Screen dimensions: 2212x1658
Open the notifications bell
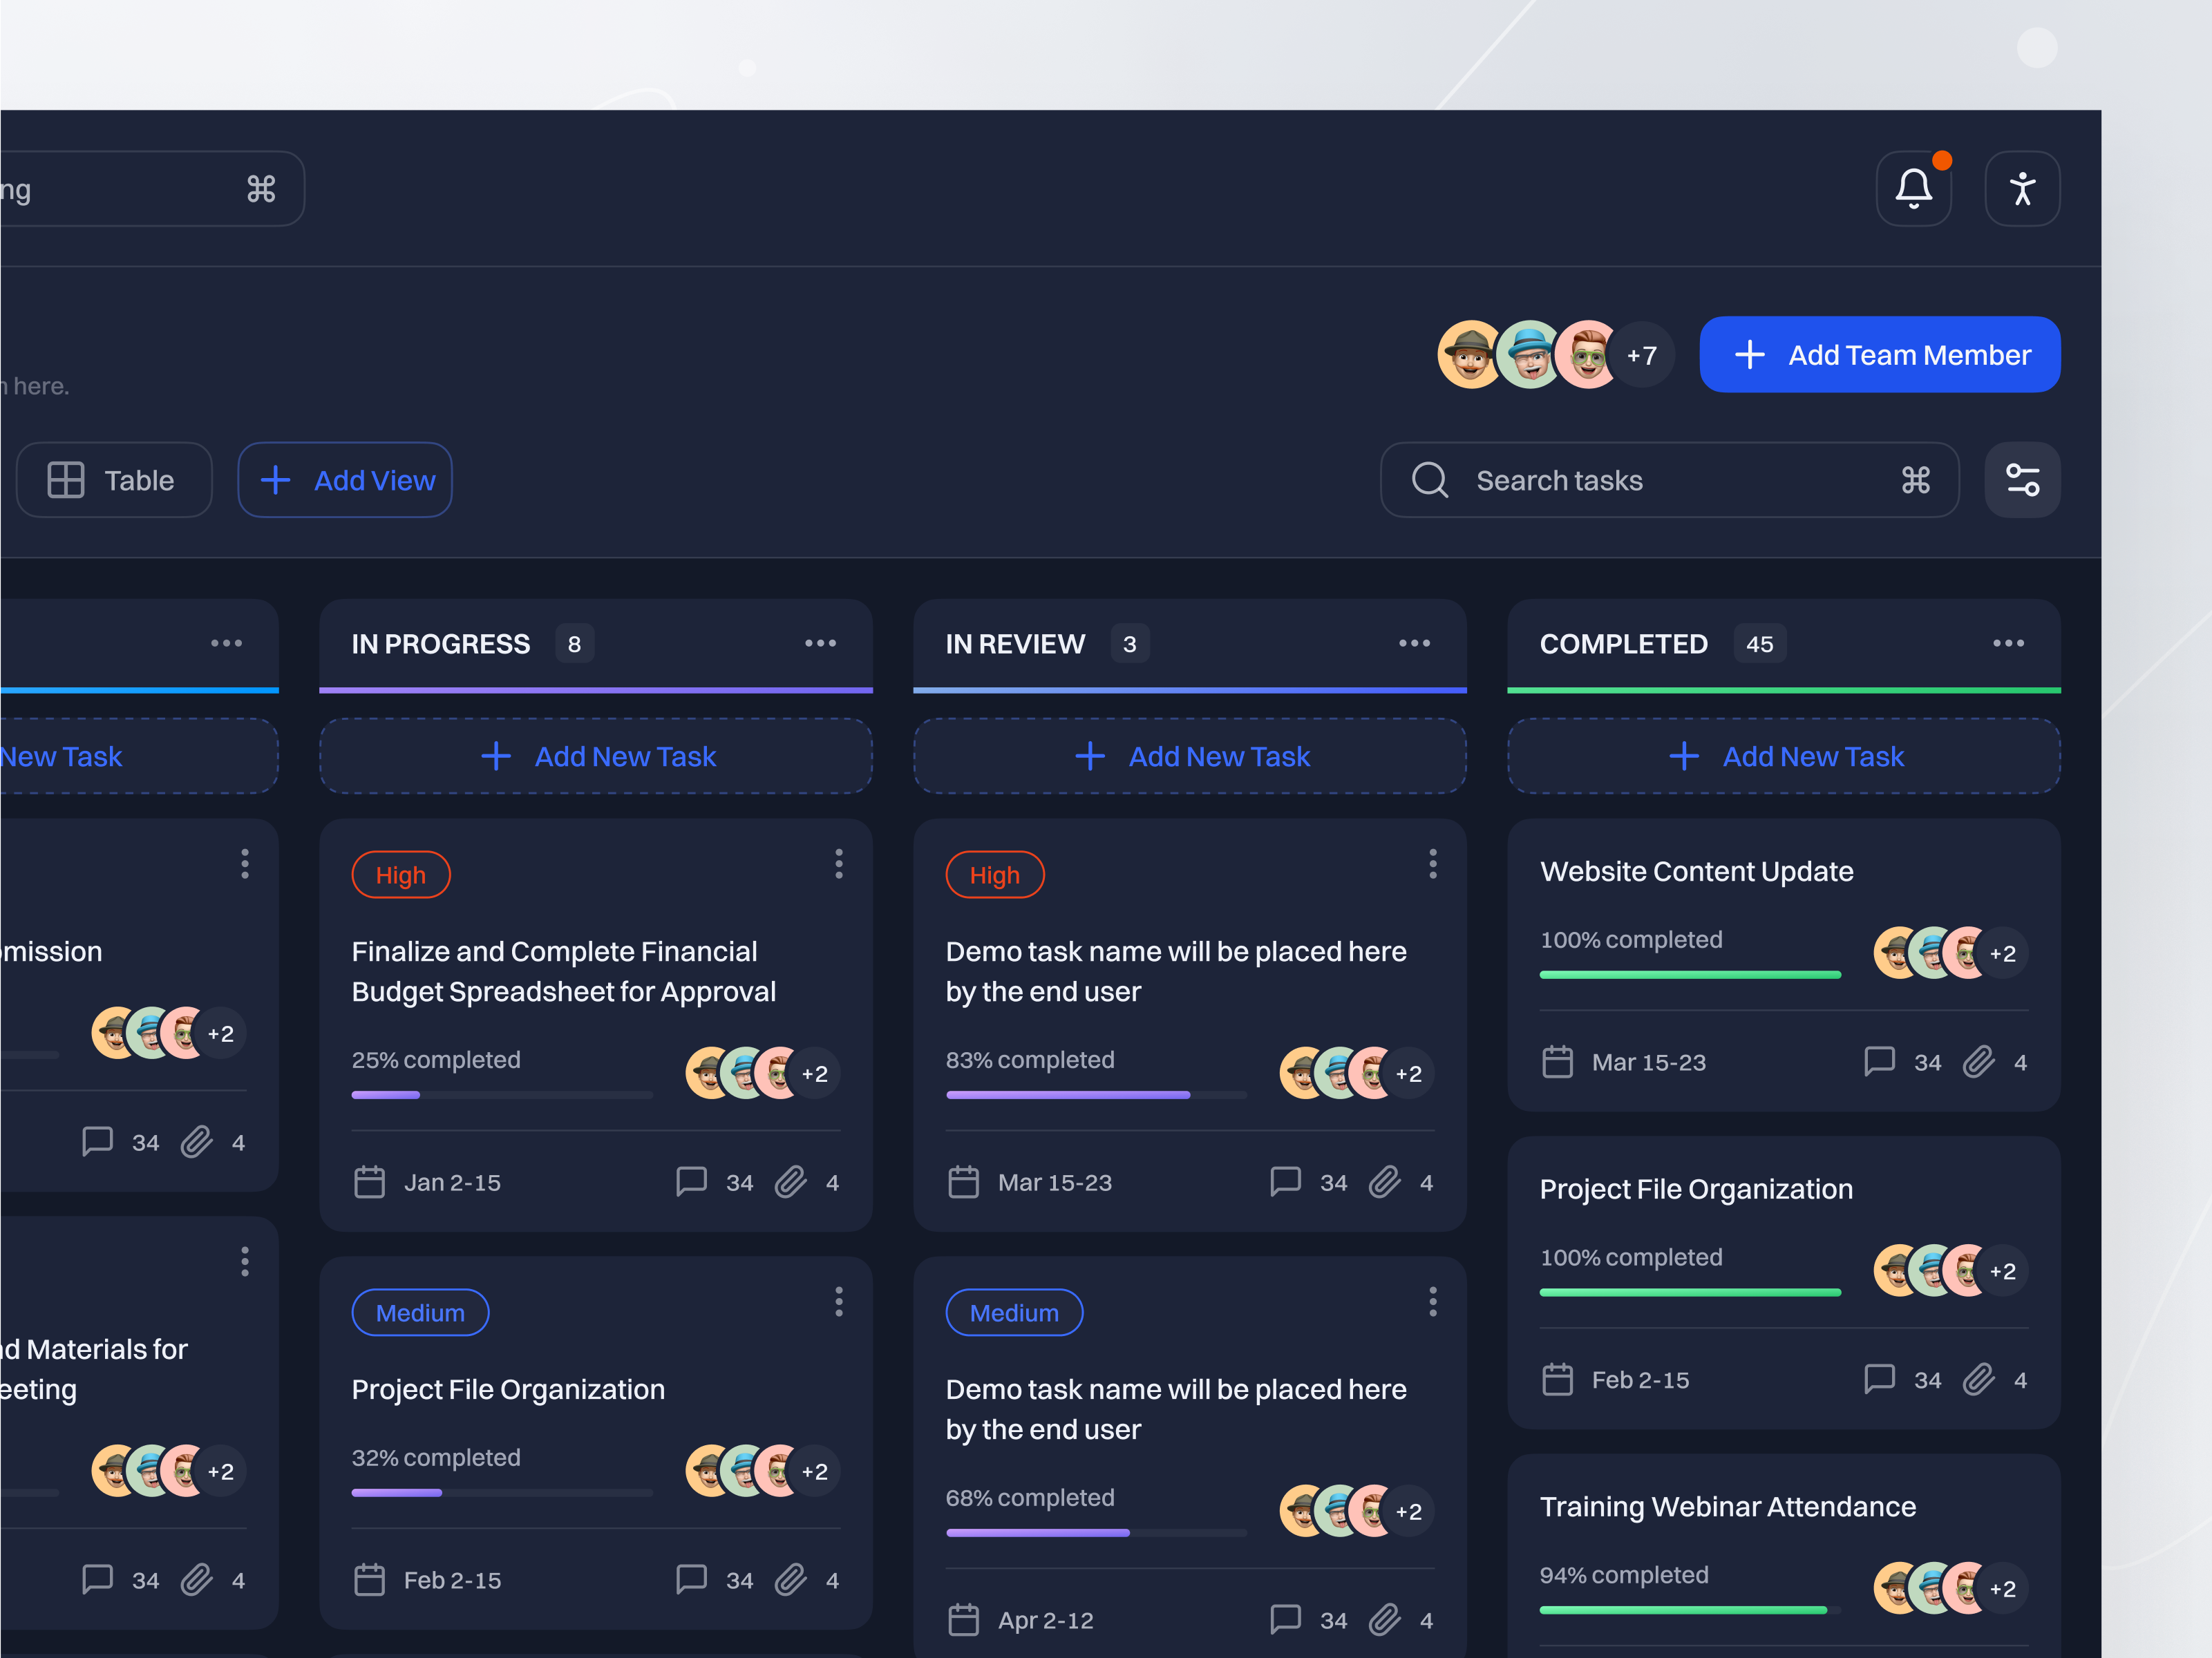pos(1913,189)
